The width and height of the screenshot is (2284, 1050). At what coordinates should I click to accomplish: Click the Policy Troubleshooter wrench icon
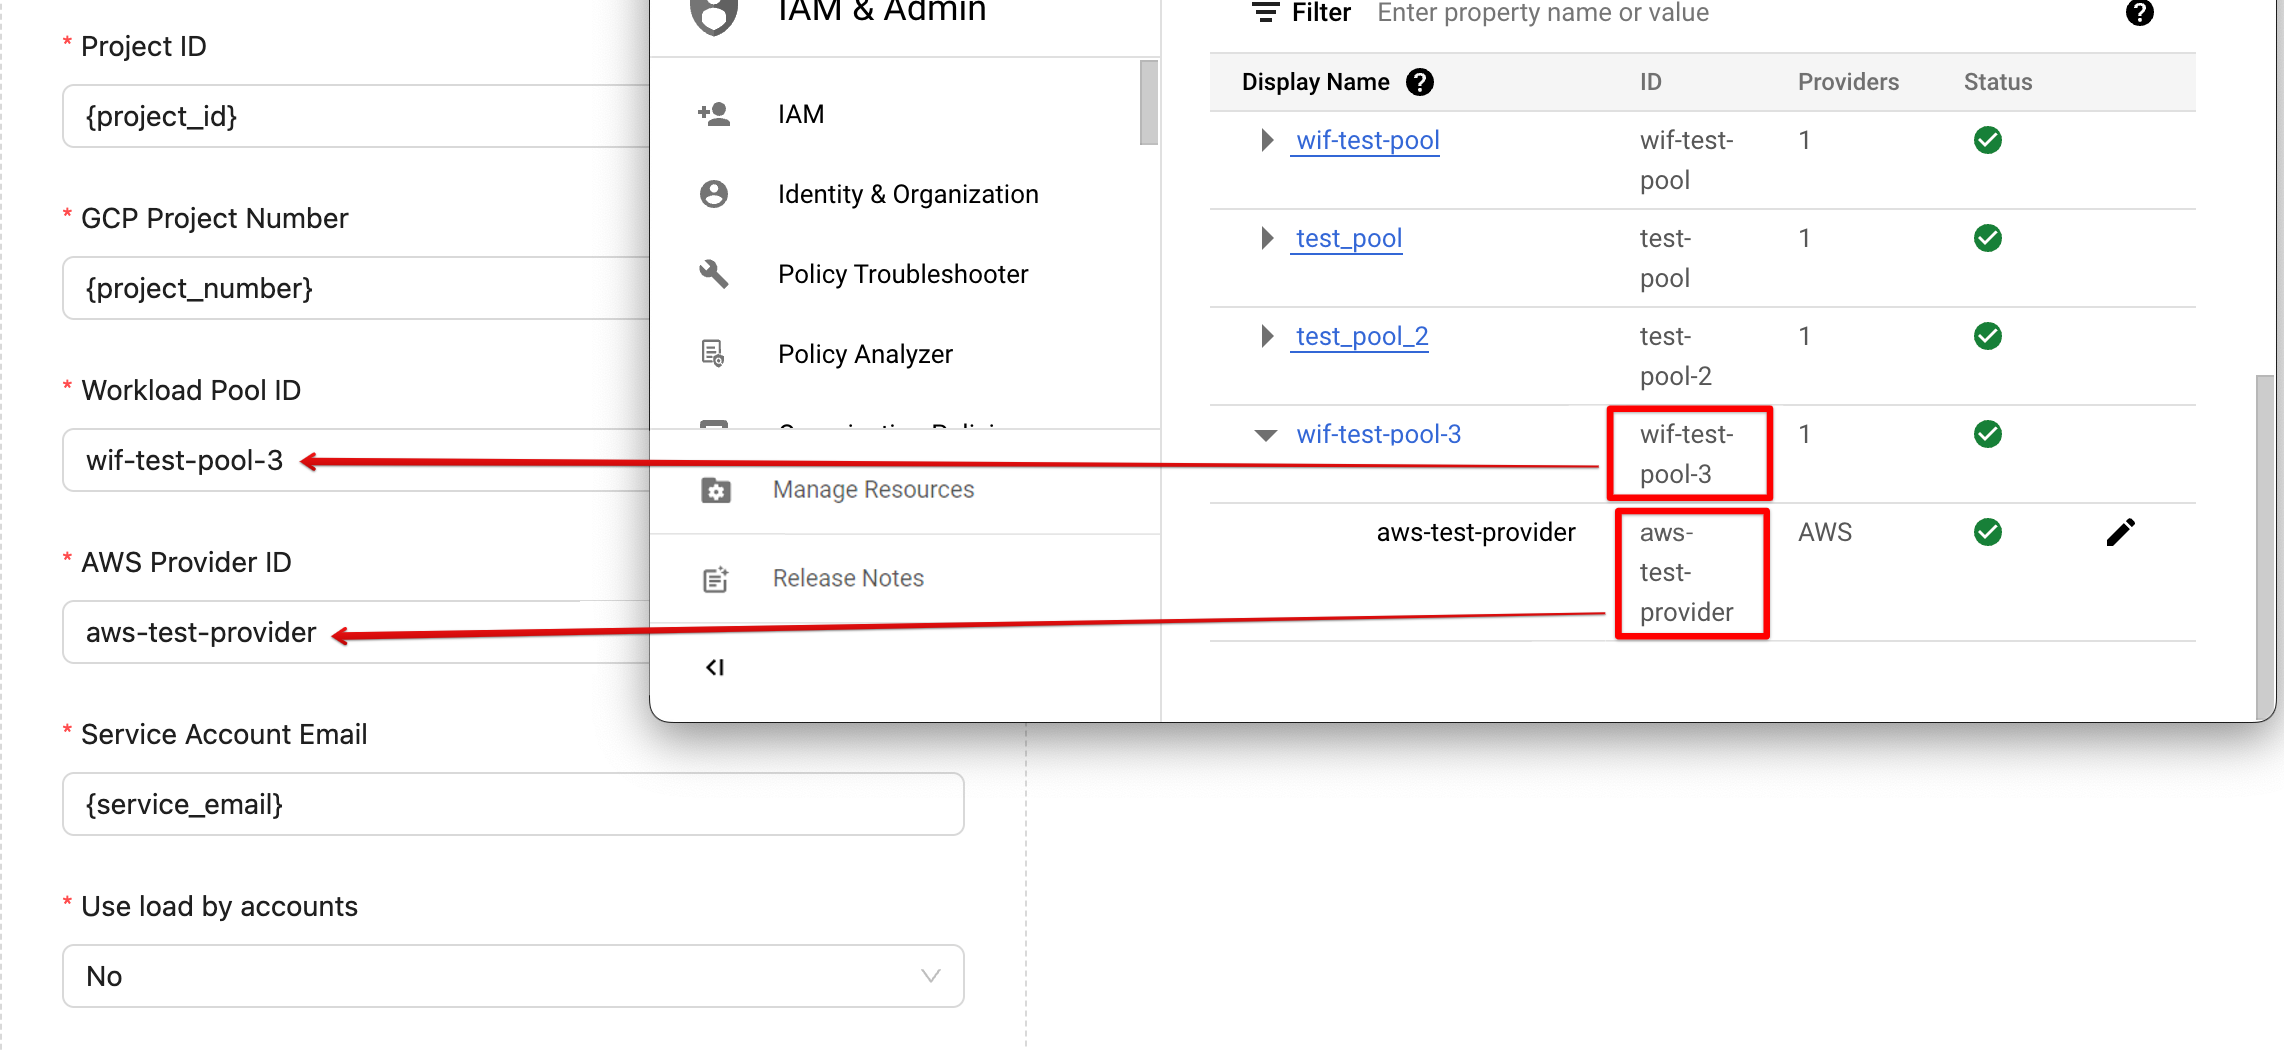pyautogui.click(x=714, y=273)
